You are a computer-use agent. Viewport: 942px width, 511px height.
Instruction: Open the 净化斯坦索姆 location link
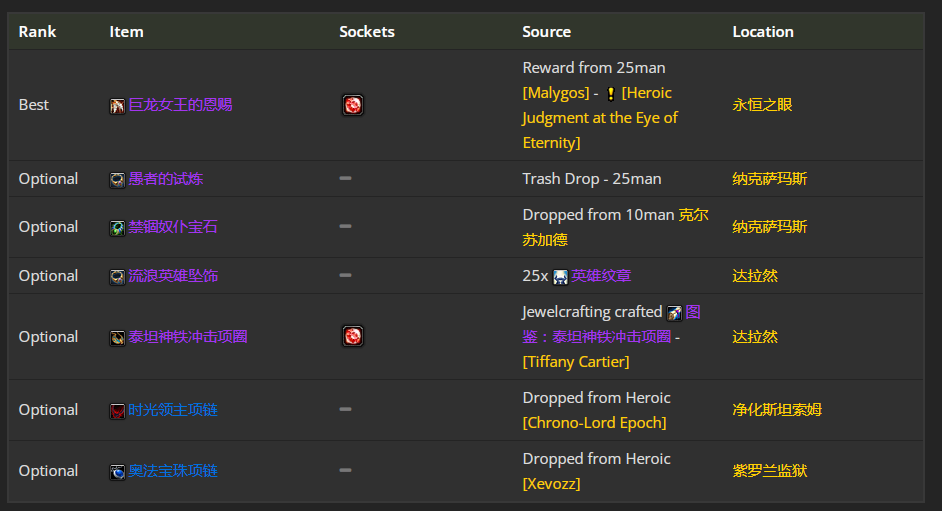777,410
